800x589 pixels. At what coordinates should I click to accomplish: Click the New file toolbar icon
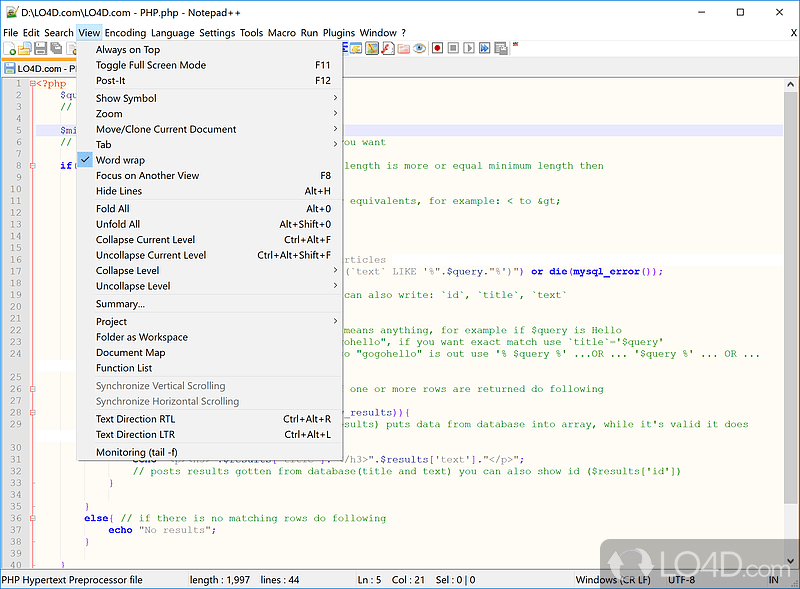point(9,48)
